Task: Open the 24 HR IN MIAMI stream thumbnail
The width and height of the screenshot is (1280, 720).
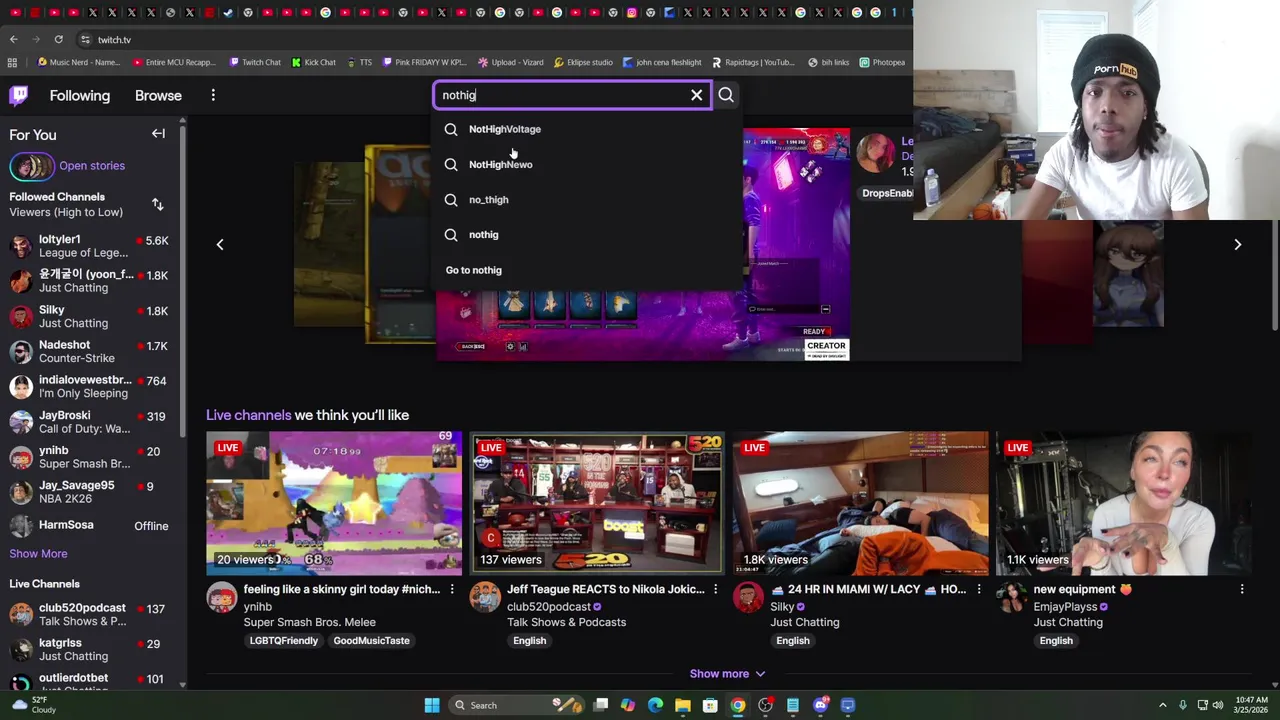Action: click(860, 503)
